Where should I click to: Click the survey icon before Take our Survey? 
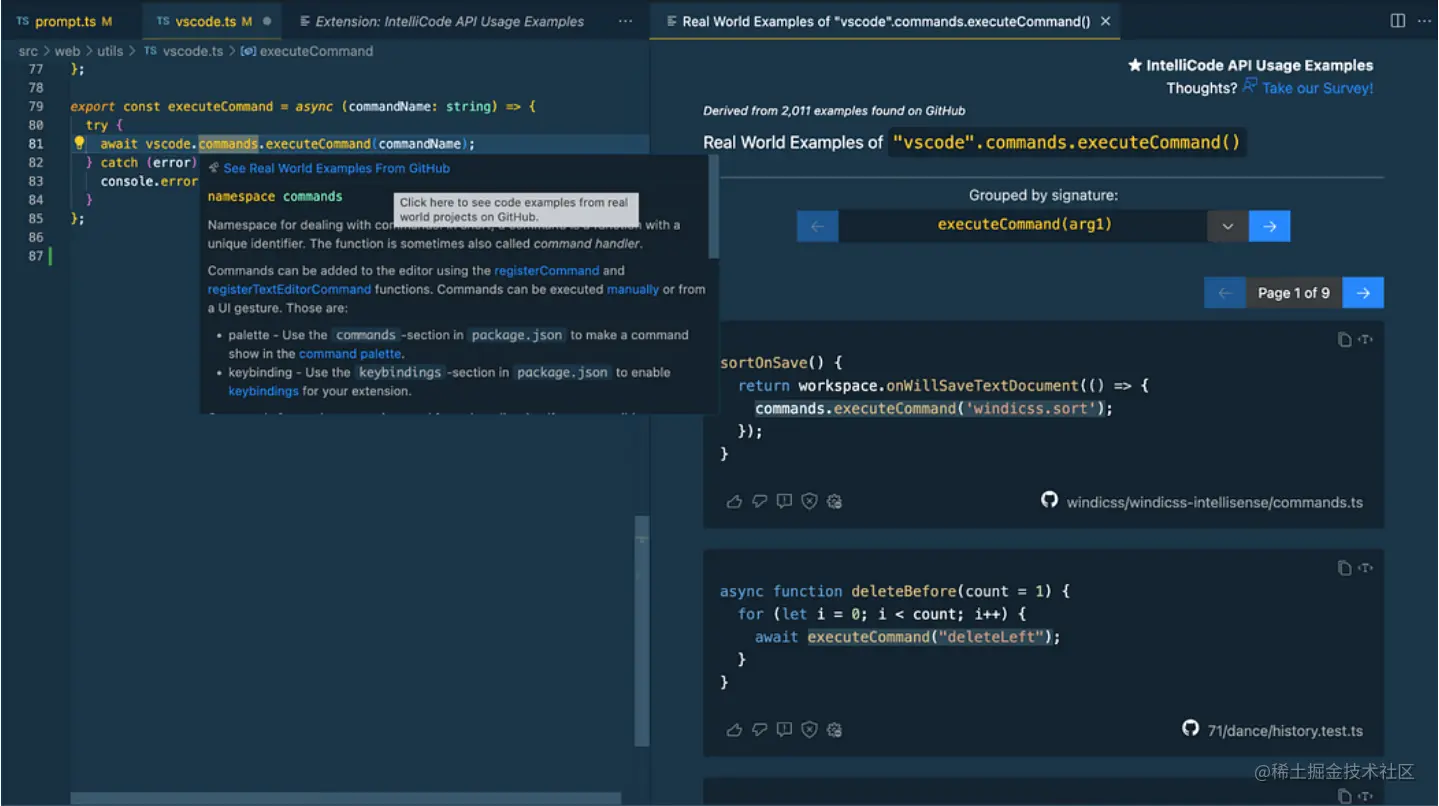click(1250, 86)
